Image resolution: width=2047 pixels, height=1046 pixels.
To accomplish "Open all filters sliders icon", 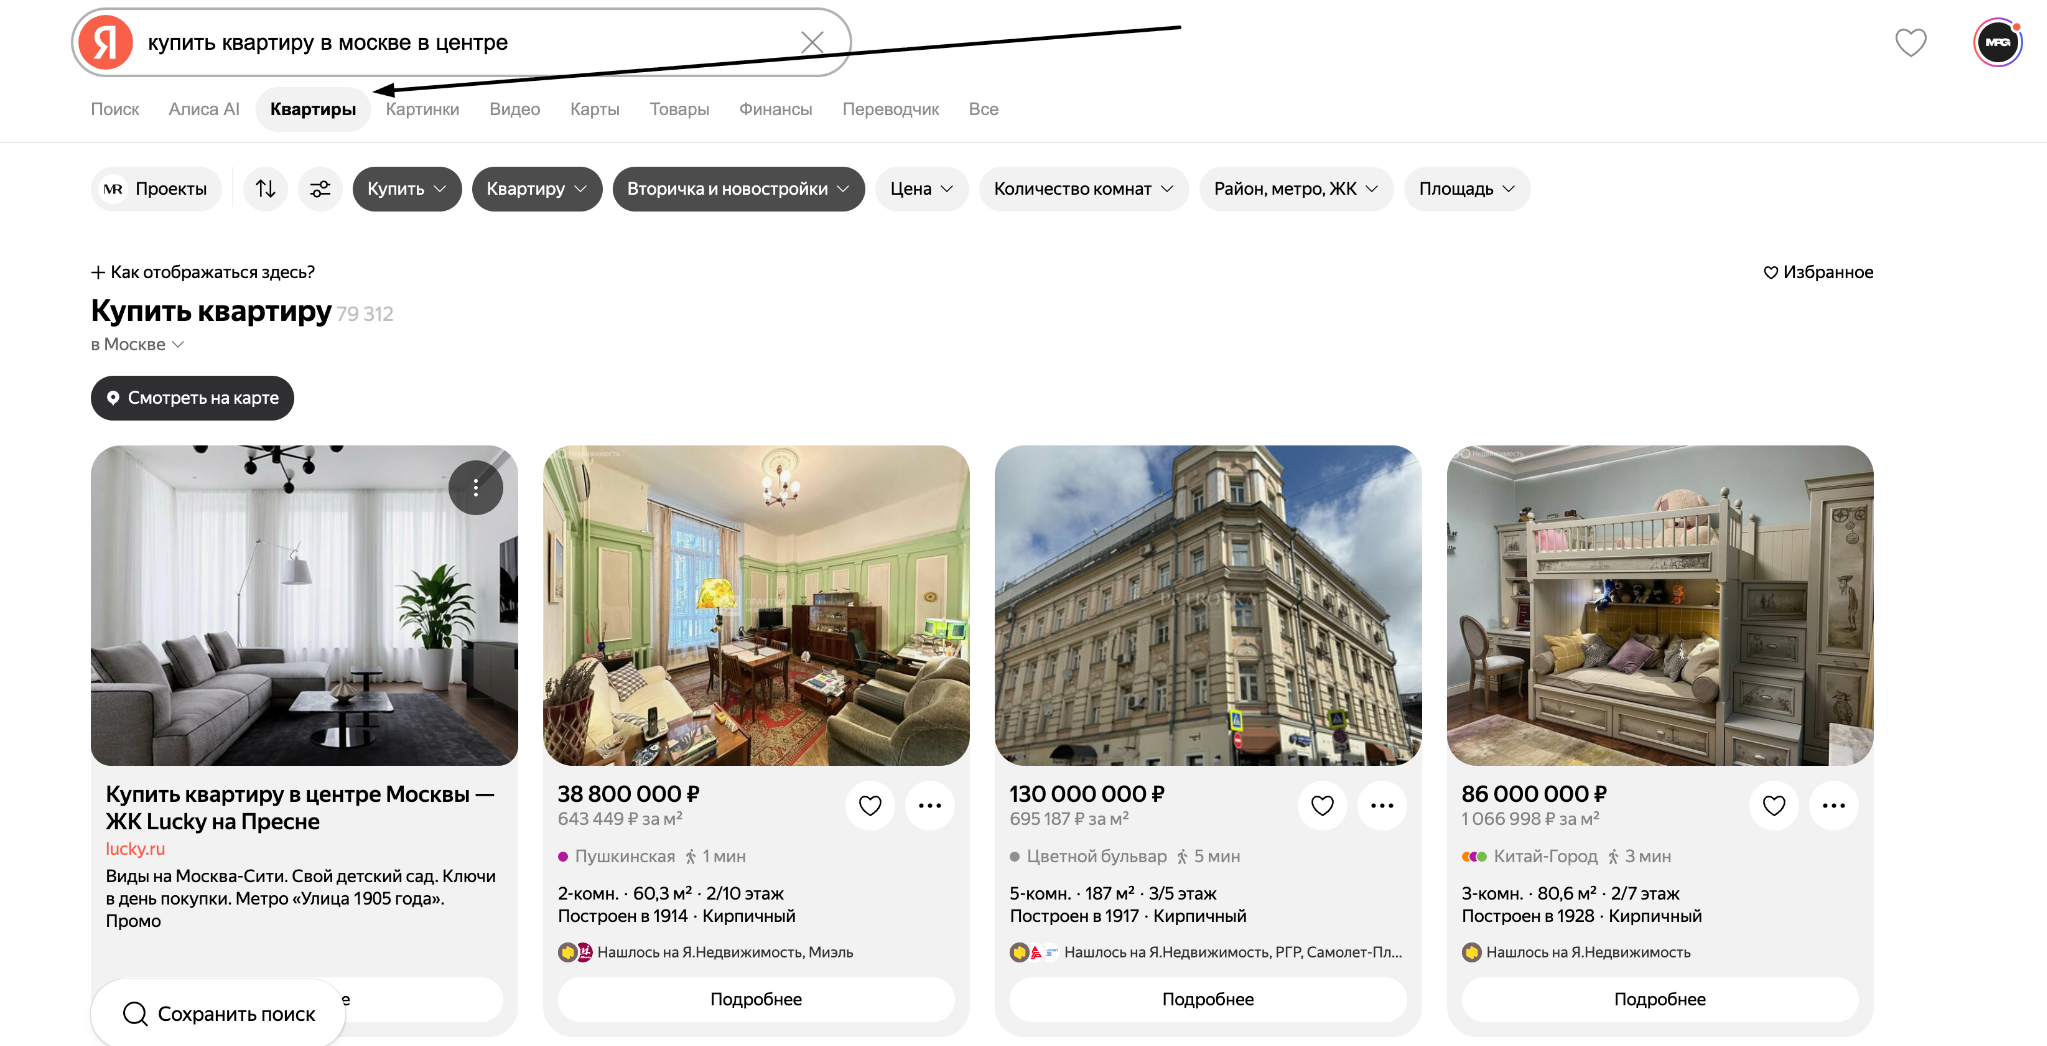I will 320,189.
